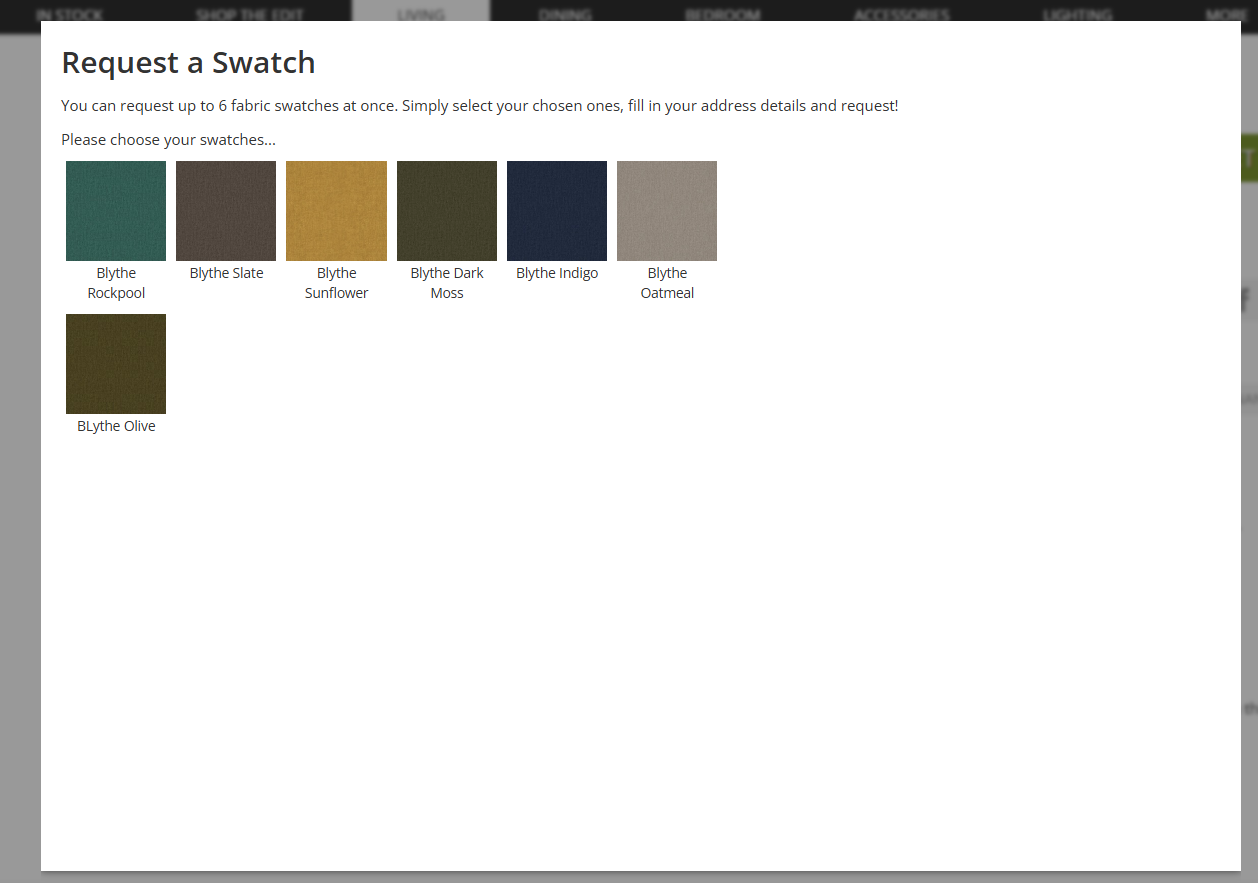
Task: Go to the Dining navigation item
Action: coord(565,13)
